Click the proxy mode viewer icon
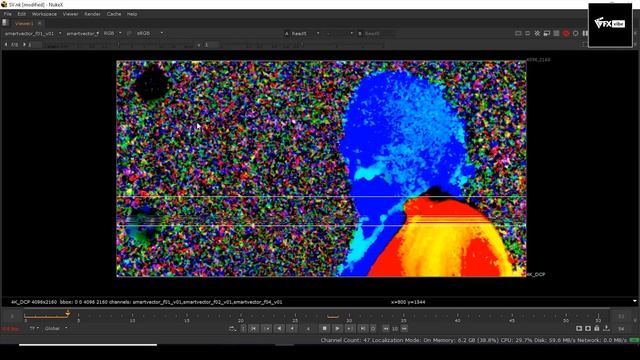This screenshot has width=640, height=360. tap(537, 33)
